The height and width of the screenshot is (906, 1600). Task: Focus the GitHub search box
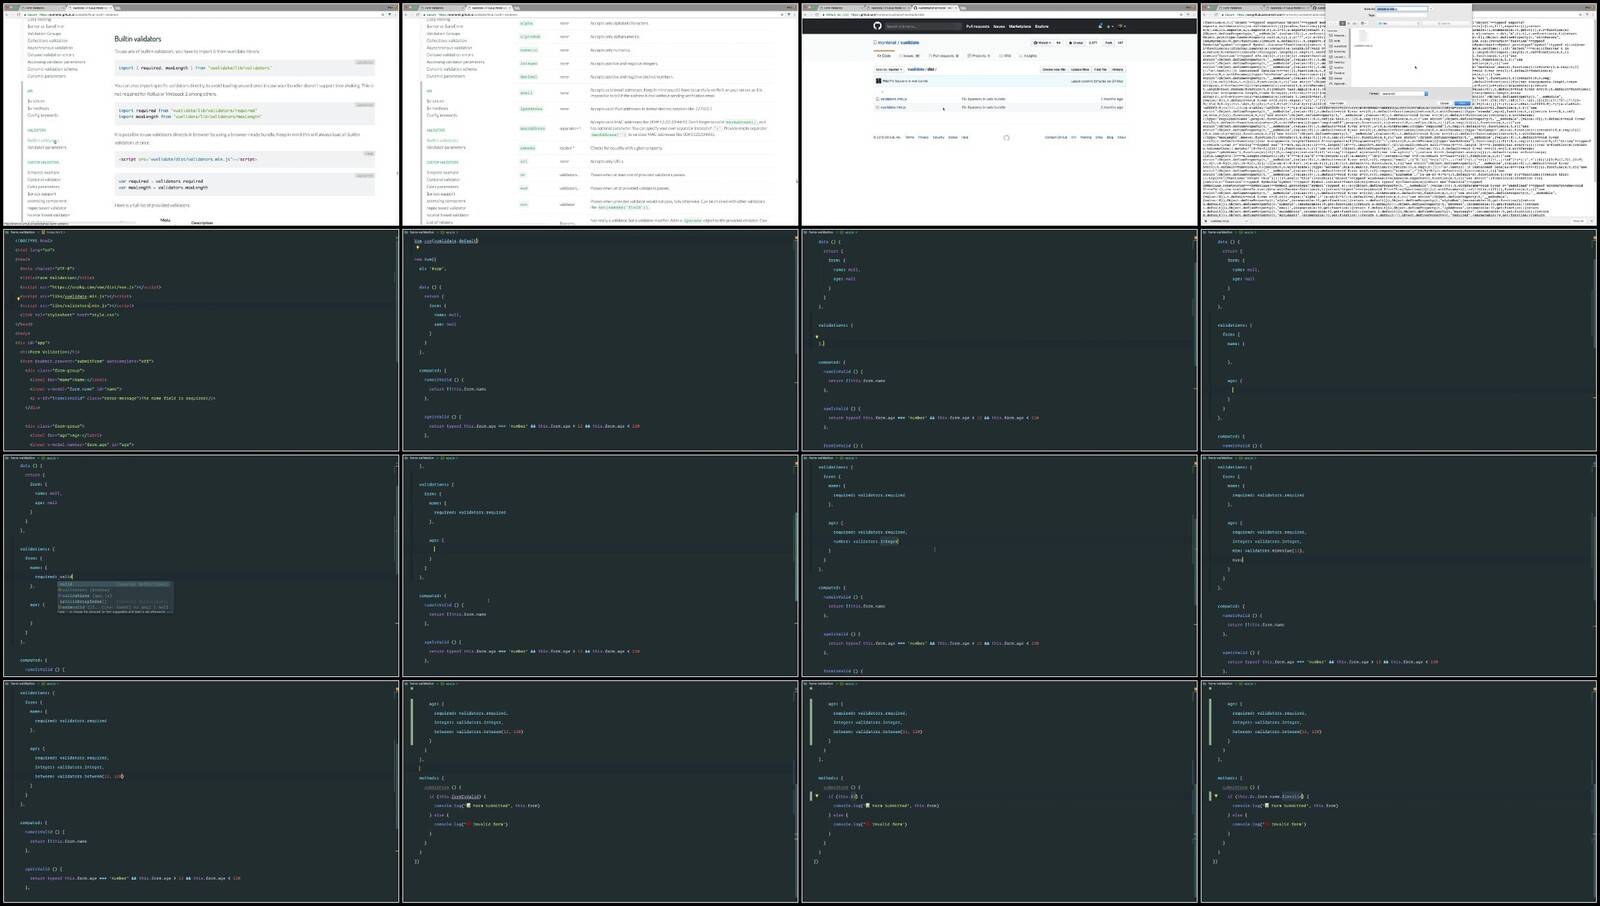(x=924, y=26)
